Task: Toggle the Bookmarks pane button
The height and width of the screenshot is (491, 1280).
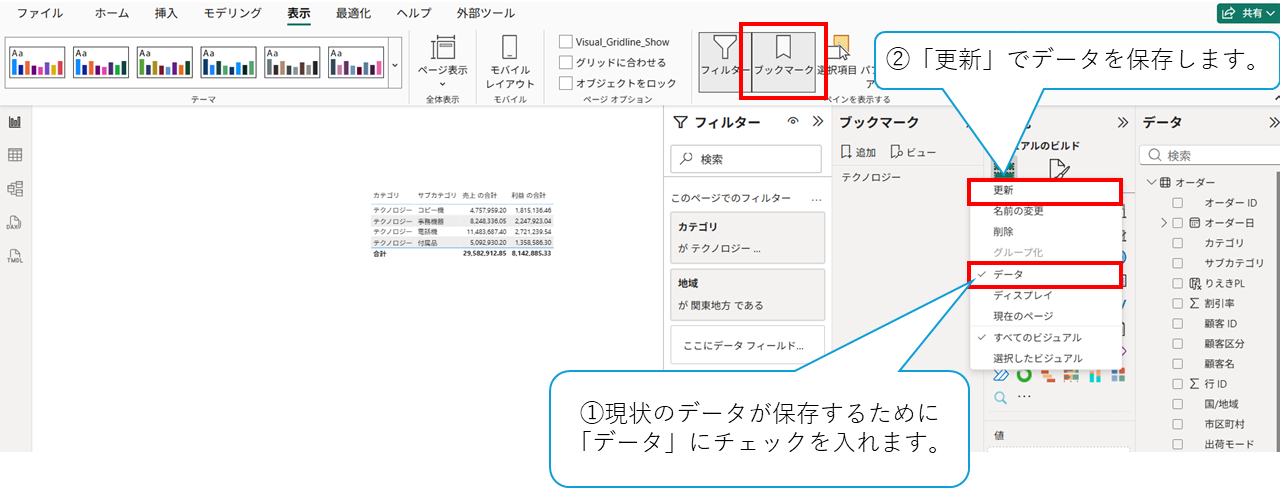Action: pos(784,58)
